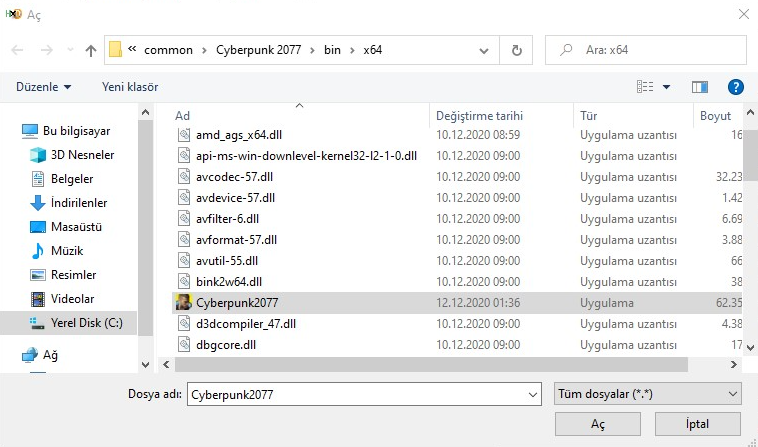The image size is (758, 447).
Task: Expand the address bar history dropdown
Action: pyautogui.click(x=483, y=50)
